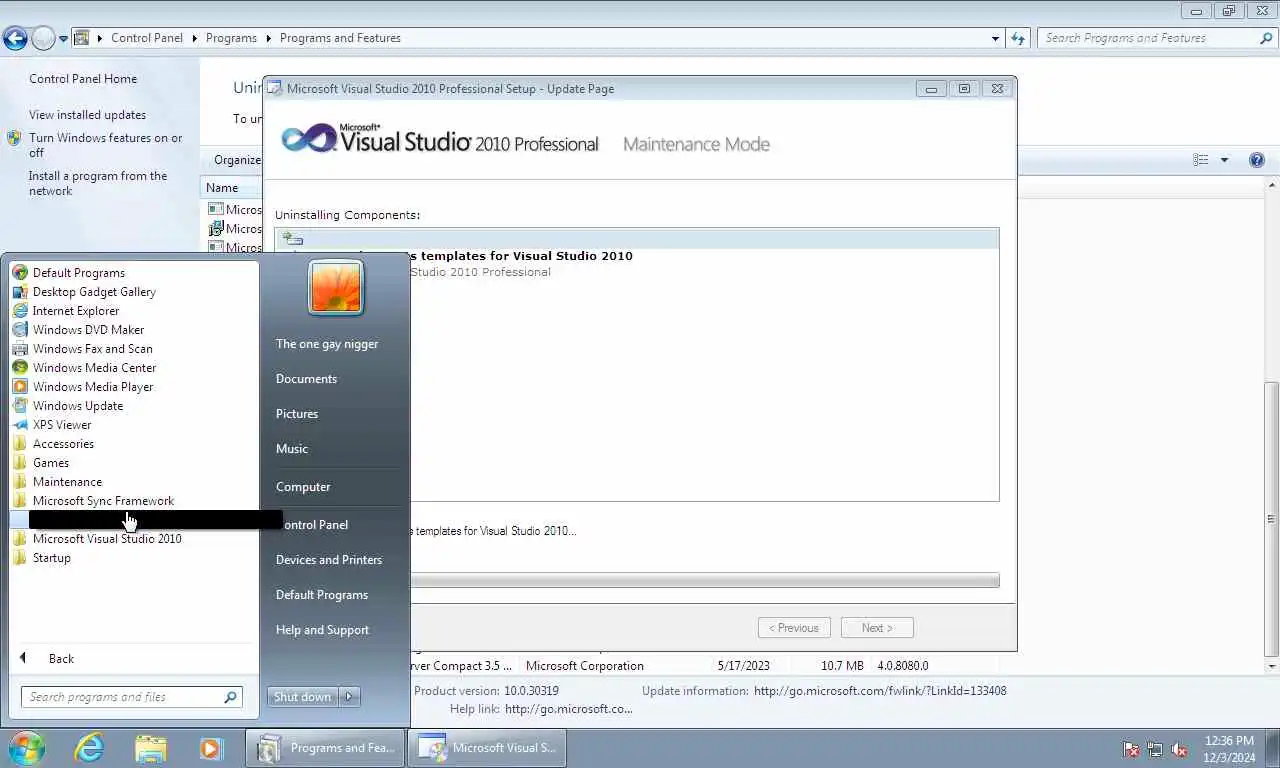Switch to Programs and Features taskbar button
Viewport: 1280px width, 768px height.
click(325, 748)
